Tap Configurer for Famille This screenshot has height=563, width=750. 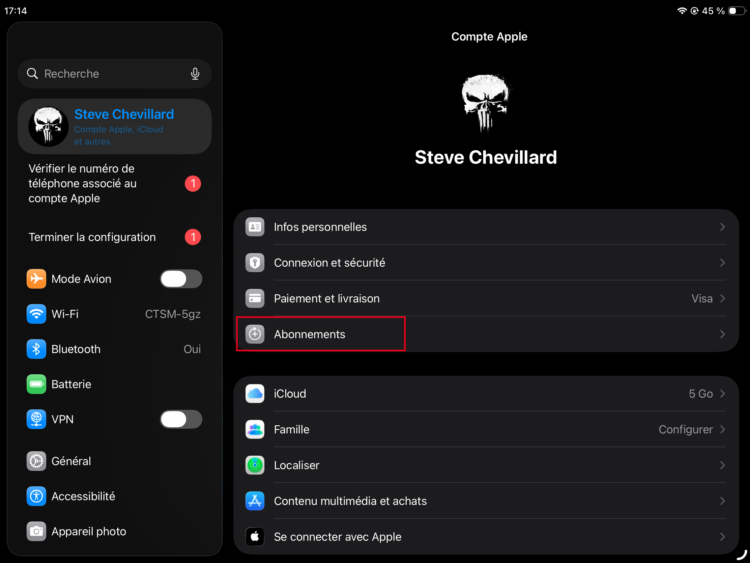tap(685, 430)
